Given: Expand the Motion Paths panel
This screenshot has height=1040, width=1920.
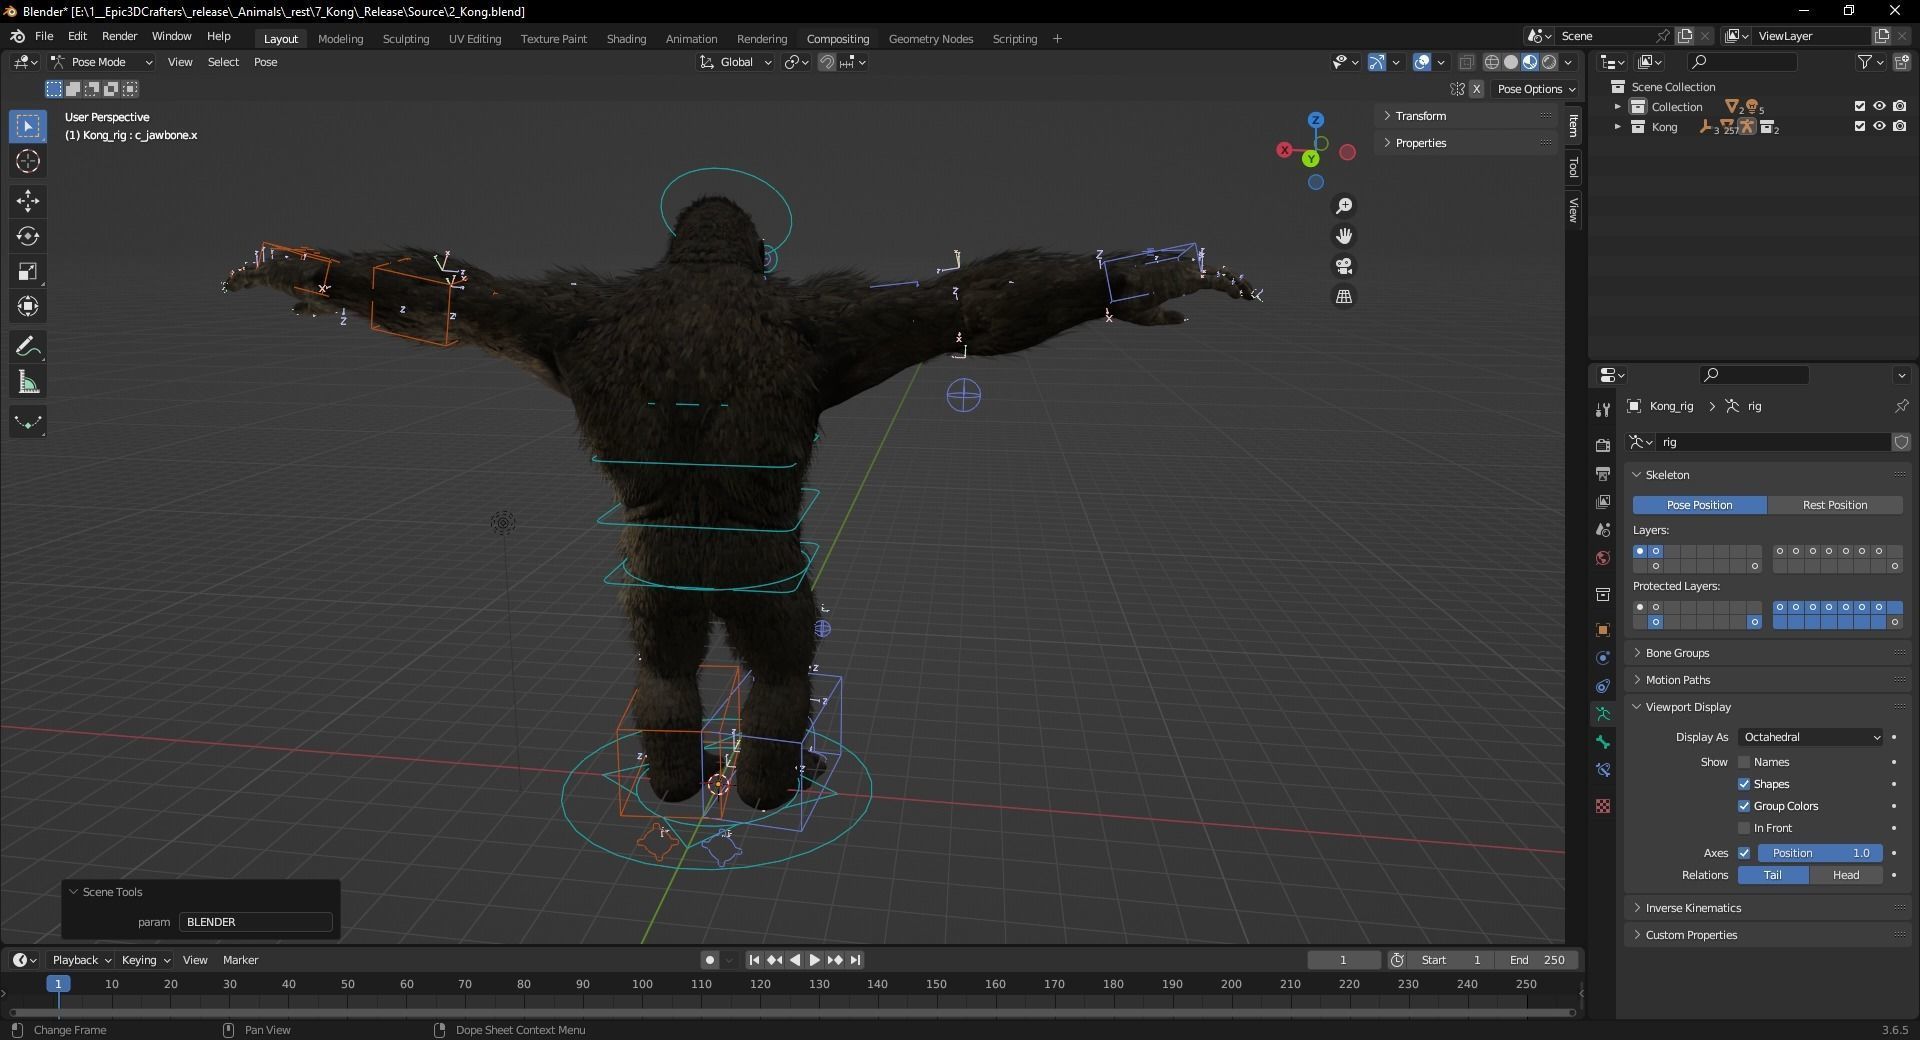Looking at the screenshot, I should coord(1677,680).
